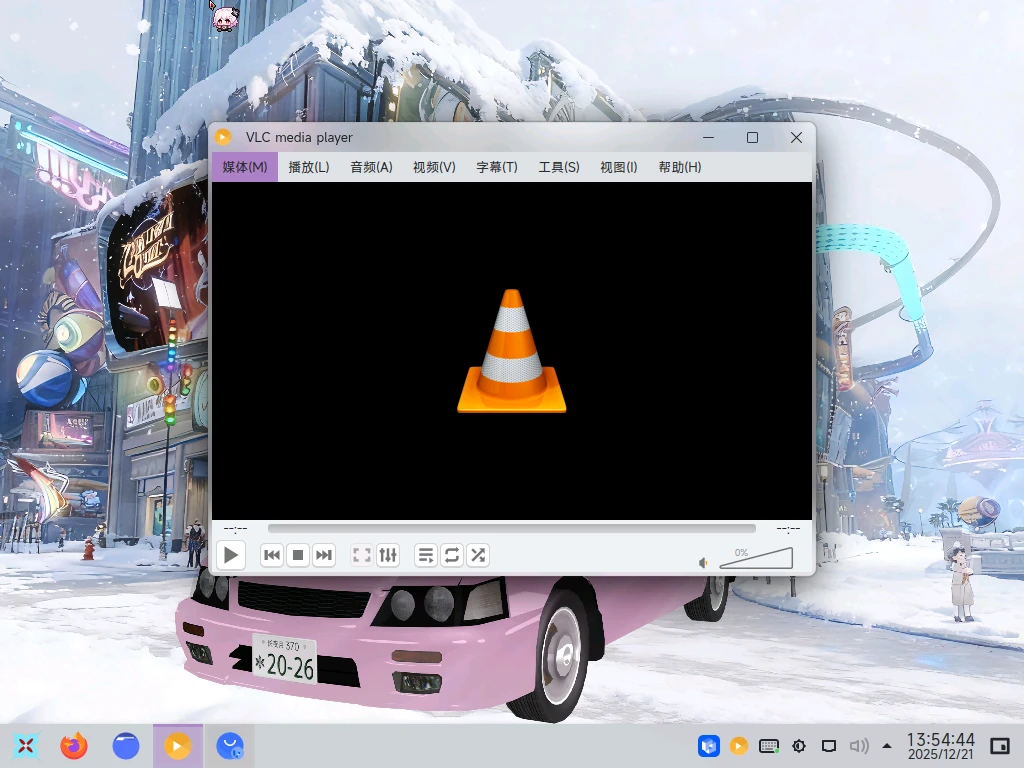The height and width of the screenshot is (768, 1024).
Task: Open extended settings equalizer panel
Action: tap(388, 555)
